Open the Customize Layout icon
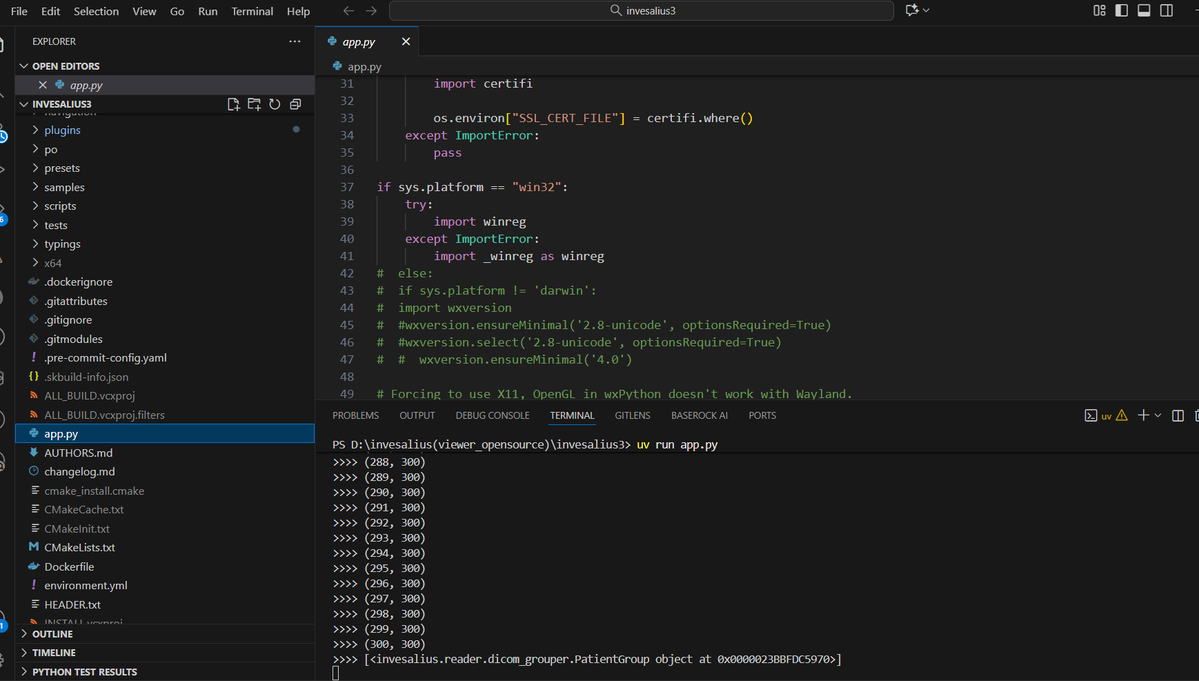Viewport: 1199px width, 681px height. pos(1099,11)
